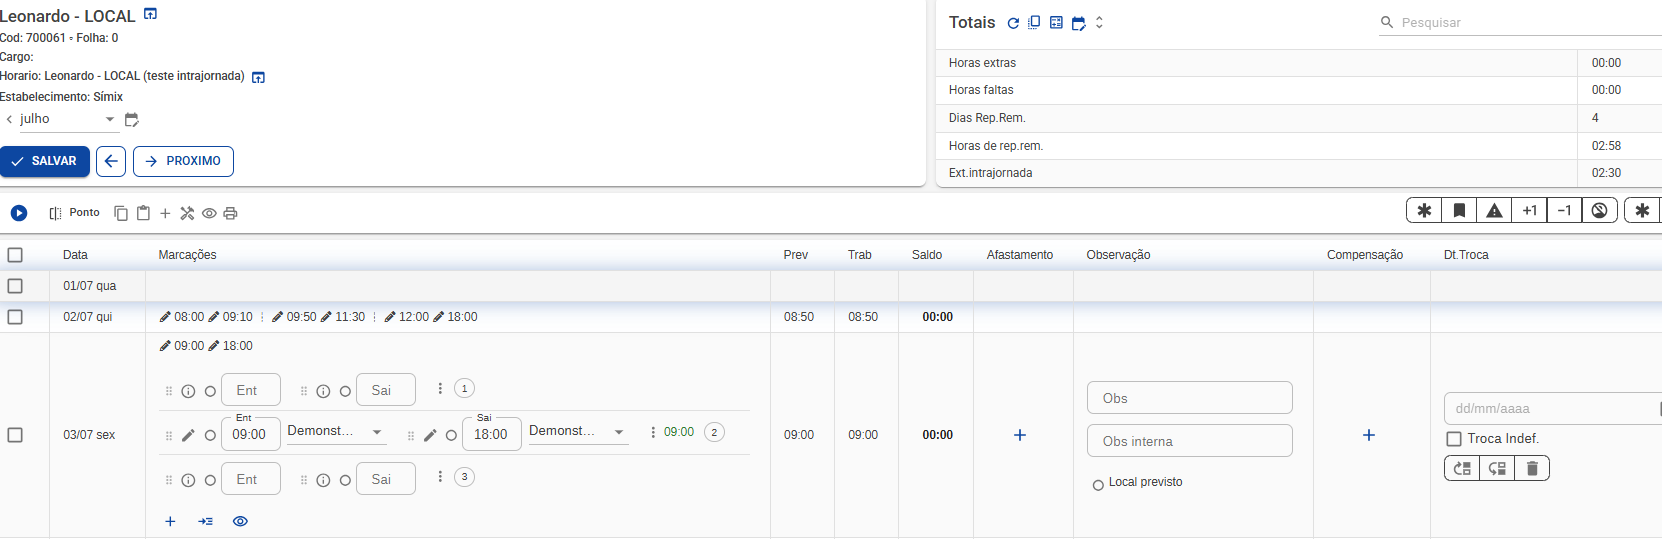1662x539 pixels.
Task: Click info icon on first Ent field
Action: tap(188, 392)
